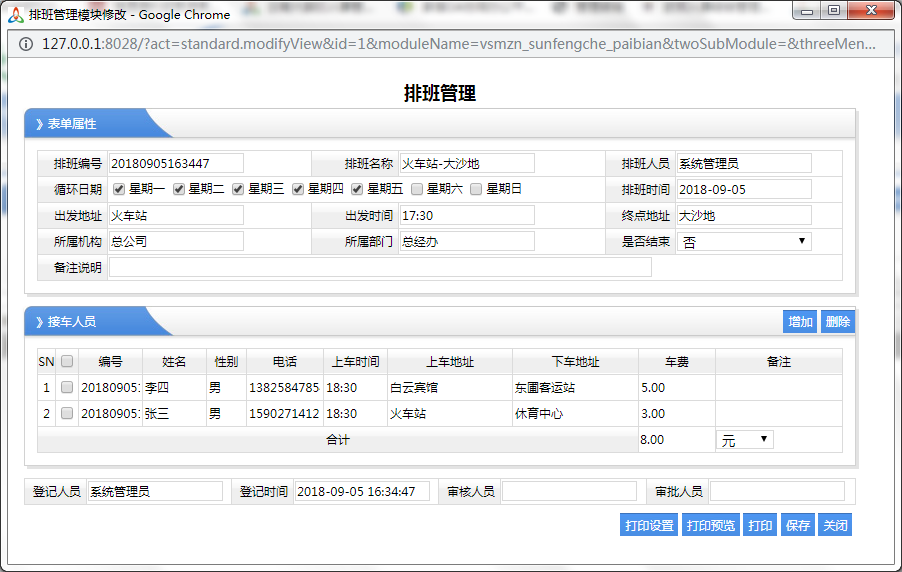Click the app logo icon in title bar
This screenshot has height=572, width=902.
[15, 14]
